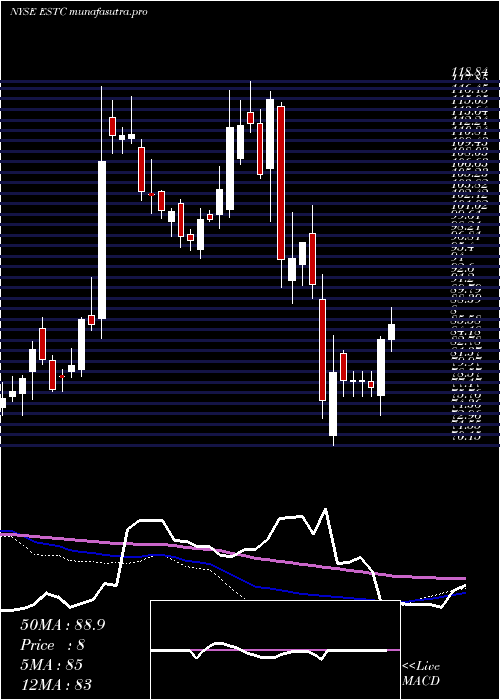Image resolution: width=500 pixels, height=700 pixels.
Task: Click the 'MACD' label
Action: point(421,681)
